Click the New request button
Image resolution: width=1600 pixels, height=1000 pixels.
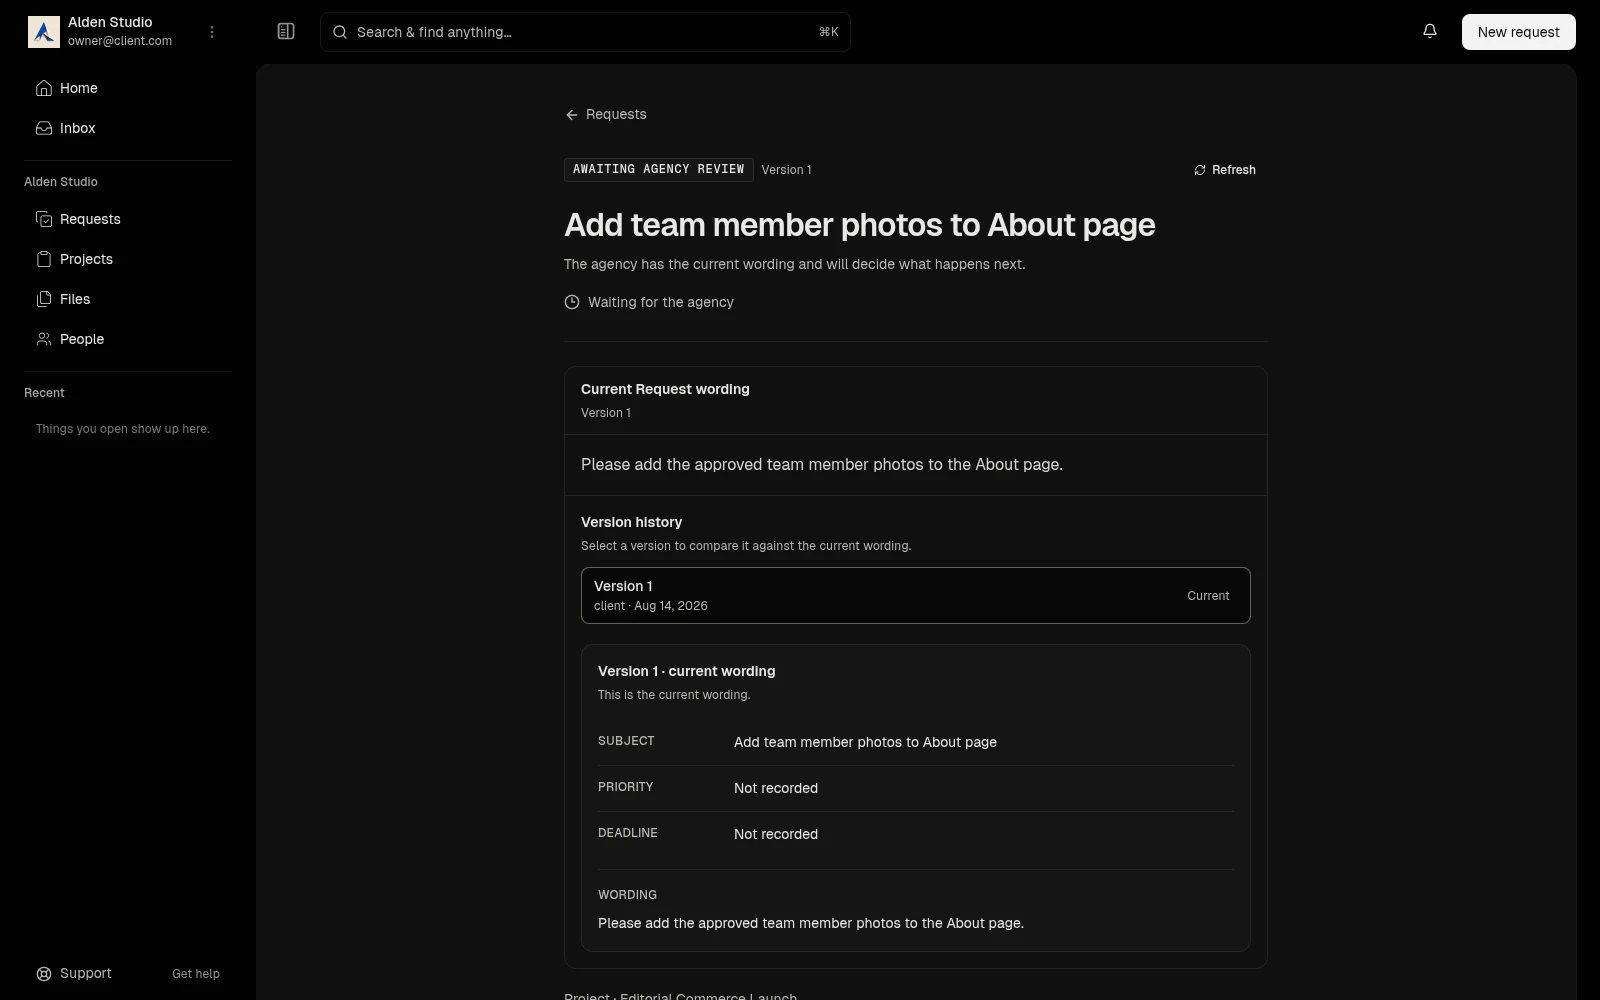coord(1518,32)
